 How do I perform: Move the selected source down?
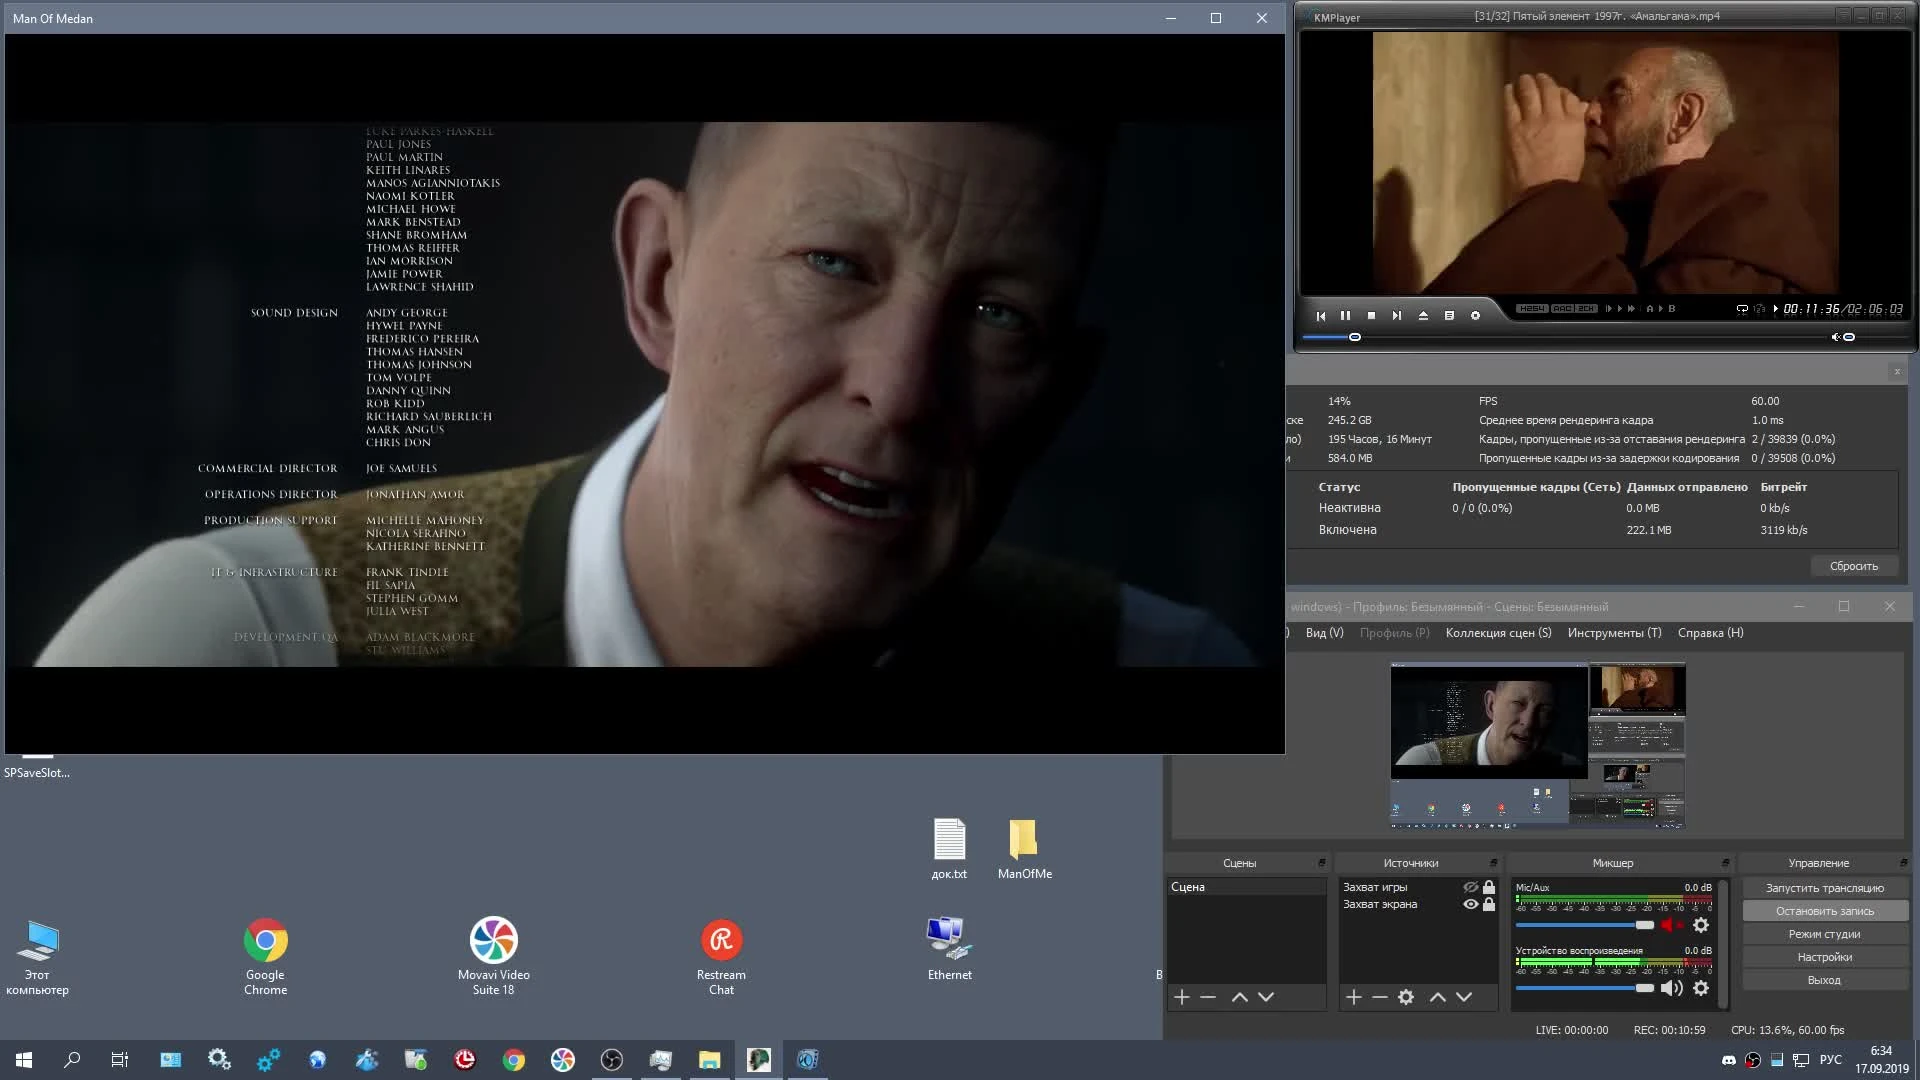1464,997
